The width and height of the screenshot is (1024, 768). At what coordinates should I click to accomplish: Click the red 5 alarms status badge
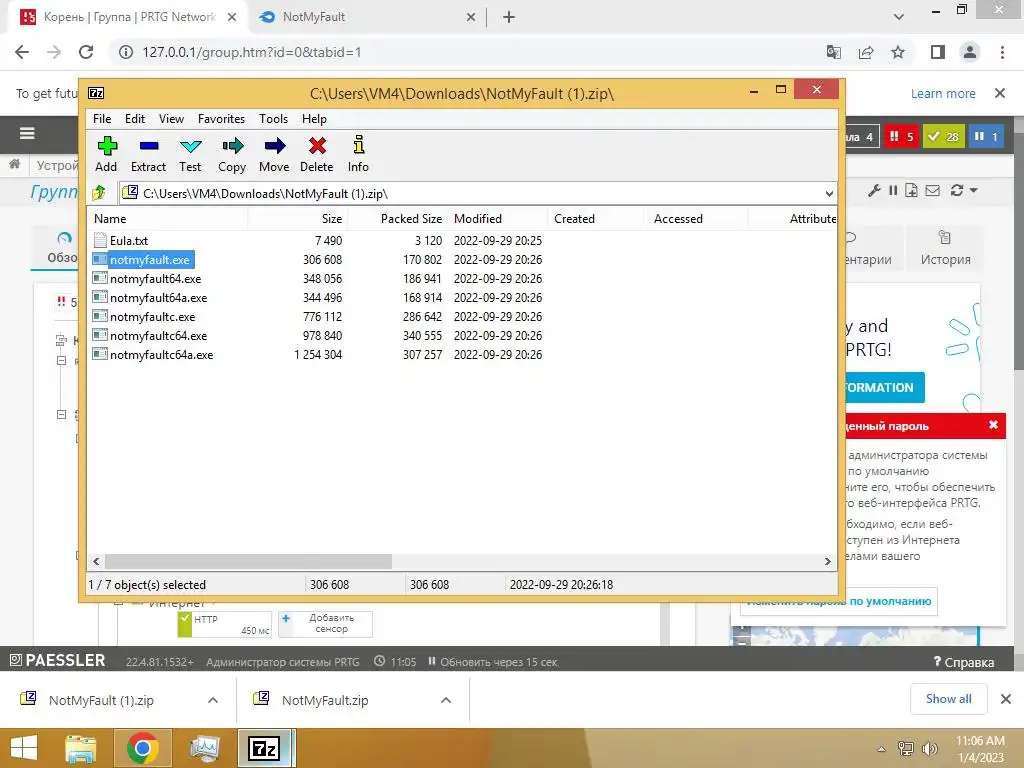click(901, 136)
